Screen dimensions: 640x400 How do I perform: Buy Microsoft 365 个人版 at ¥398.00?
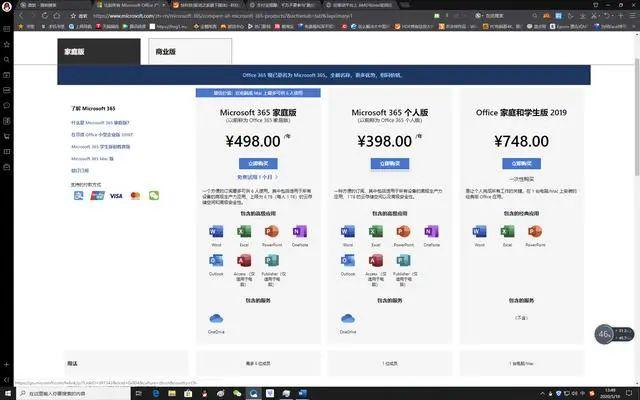point(390,163)
